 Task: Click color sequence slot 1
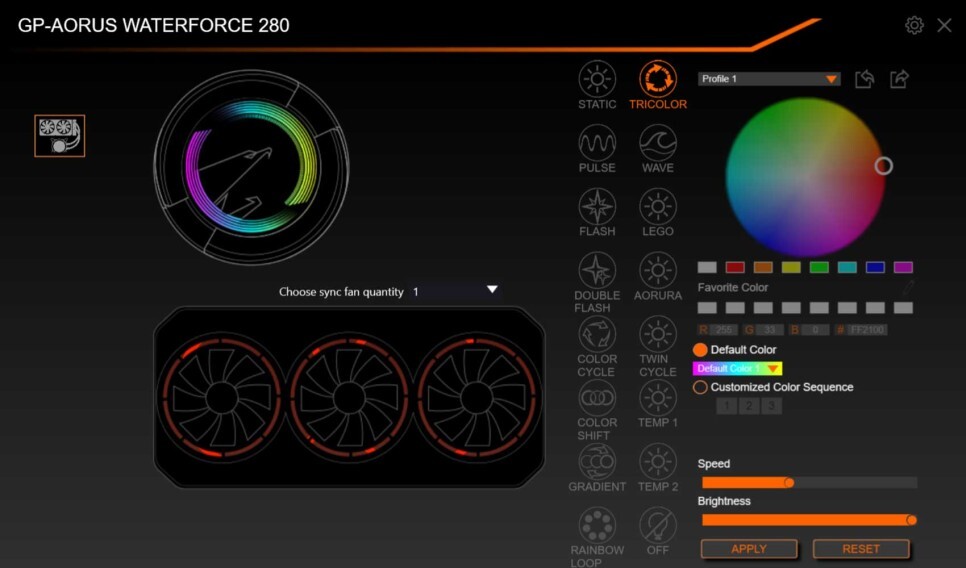[727, 406]
